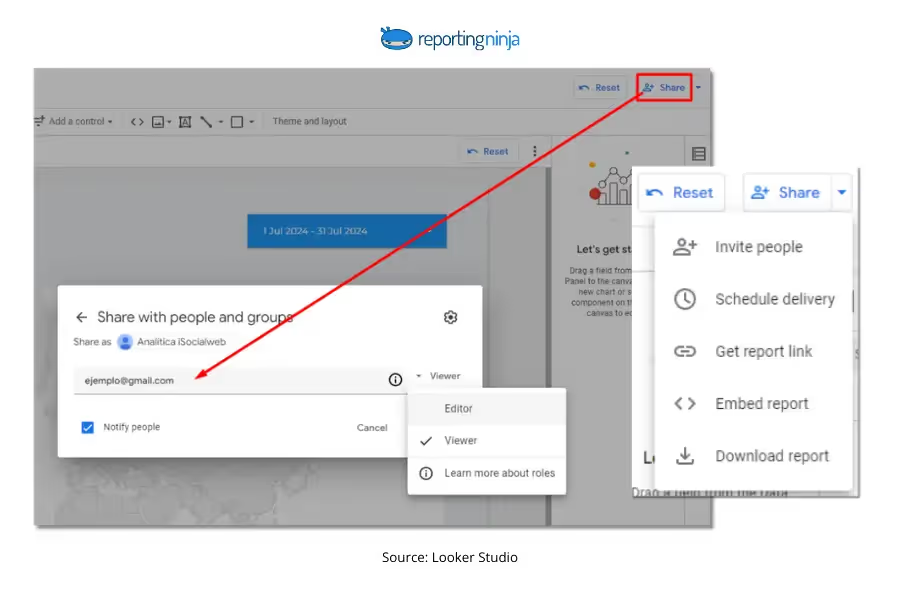Open Theme and layout

(x=309, y=121)
